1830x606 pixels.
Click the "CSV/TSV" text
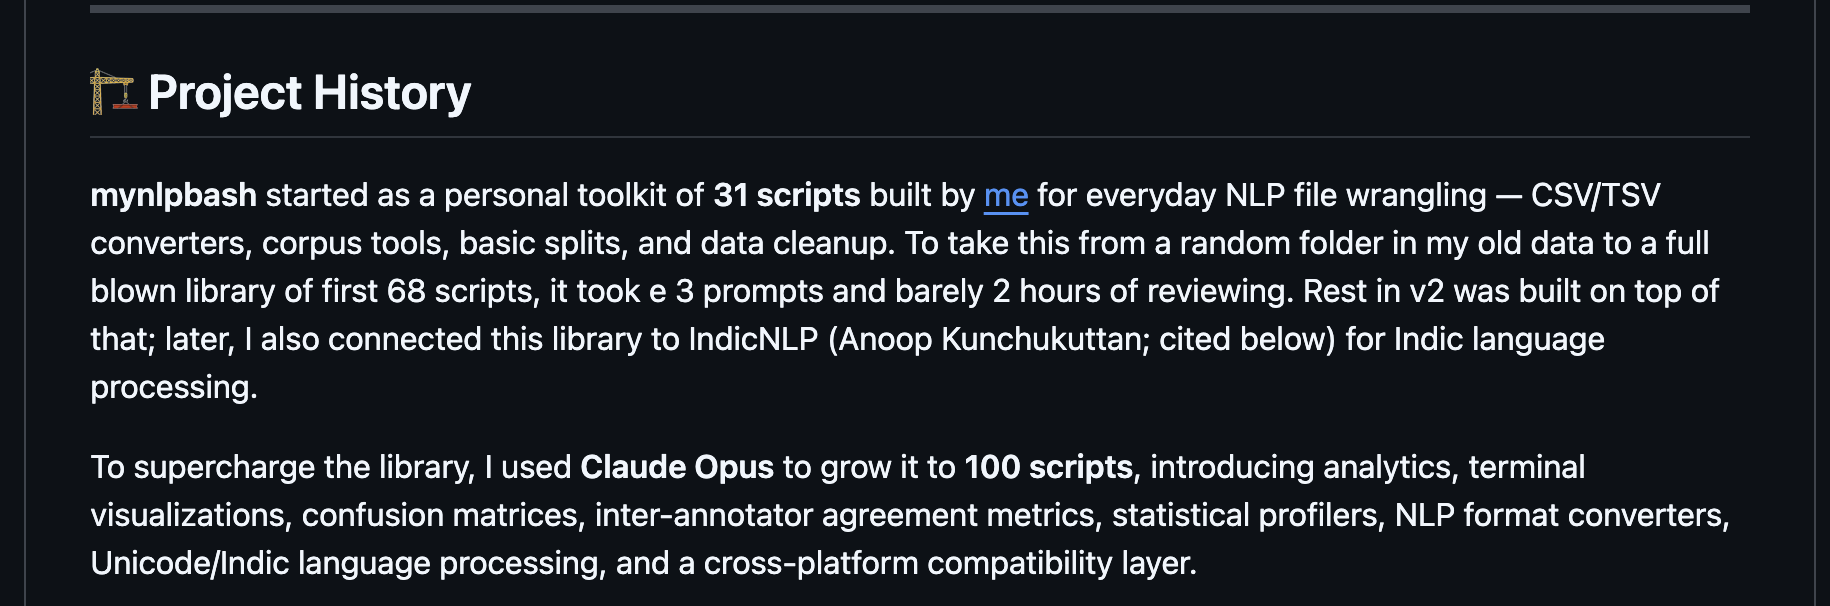1595,195
